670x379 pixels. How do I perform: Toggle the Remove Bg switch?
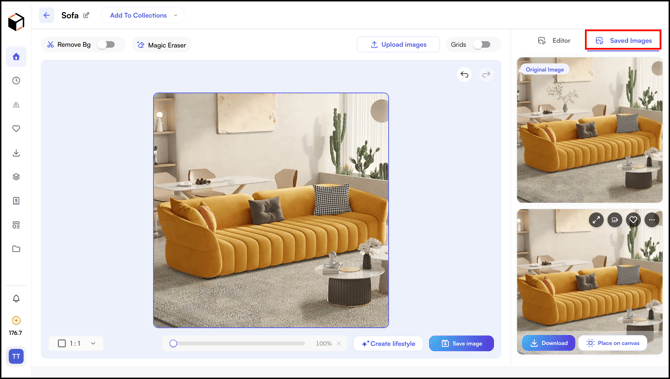[107, 44]
